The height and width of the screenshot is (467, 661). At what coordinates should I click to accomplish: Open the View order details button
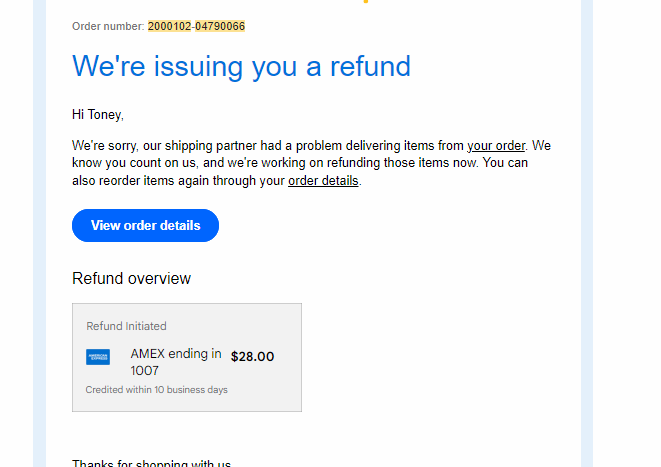pos(145,225)
